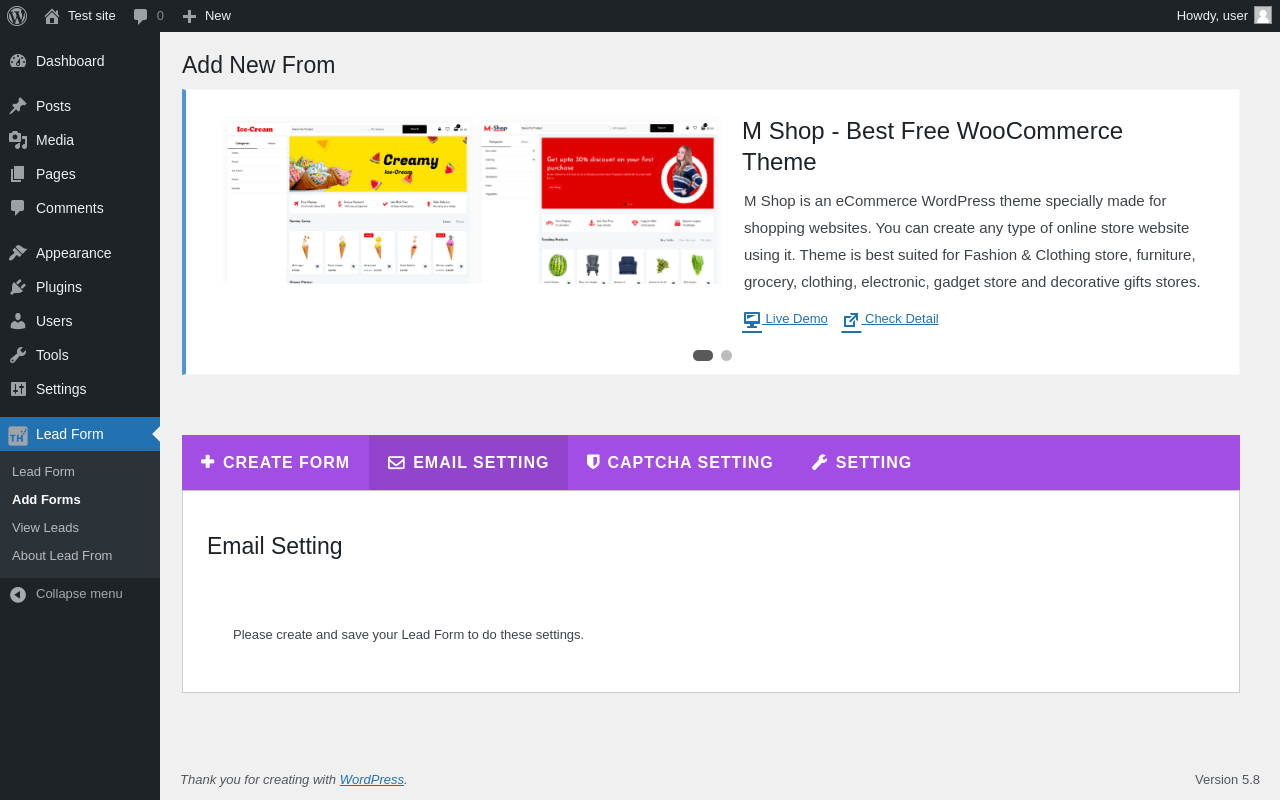Click the Settings sliders icon
1280x800 pixels.
point(18,389)
